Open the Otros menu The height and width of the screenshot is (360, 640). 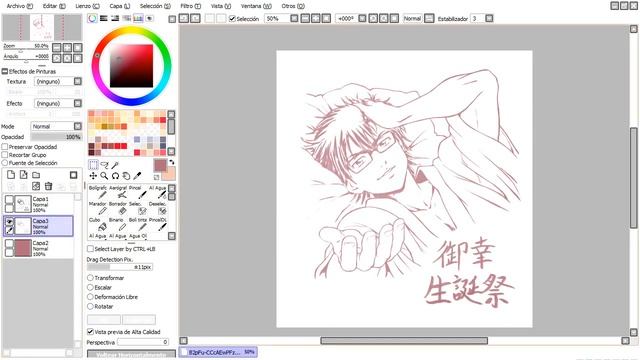(293, 6)
